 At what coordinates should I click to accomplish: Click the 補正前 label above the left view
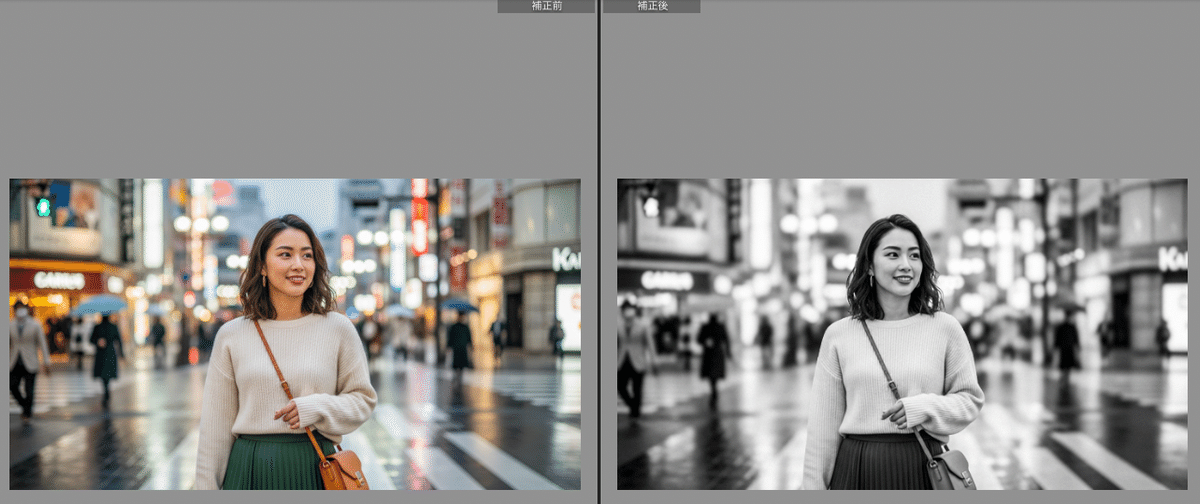pyautogui.click(x=546, y=6)
